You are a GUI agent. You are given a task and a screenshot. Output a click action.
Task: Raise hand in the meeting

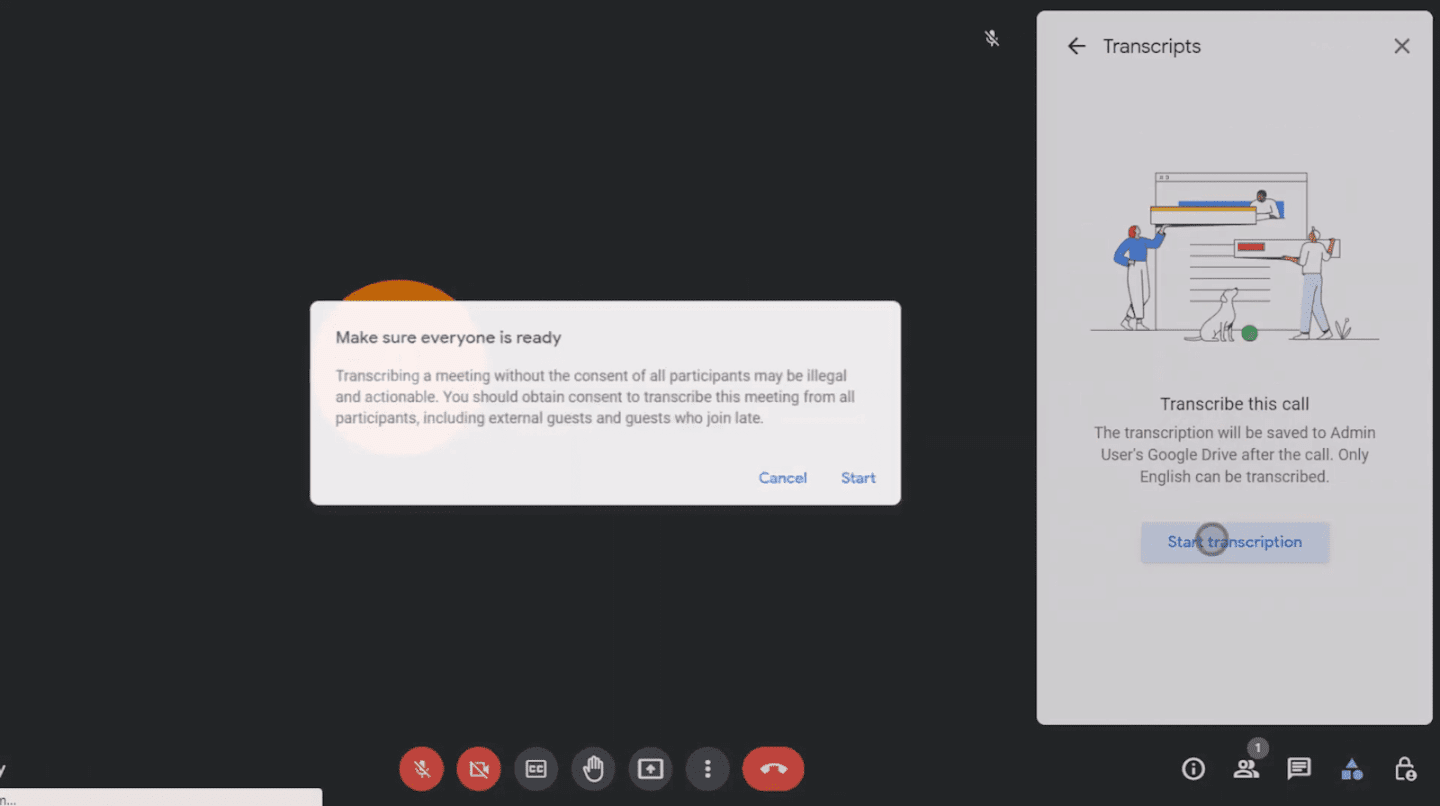pos(593,769)
